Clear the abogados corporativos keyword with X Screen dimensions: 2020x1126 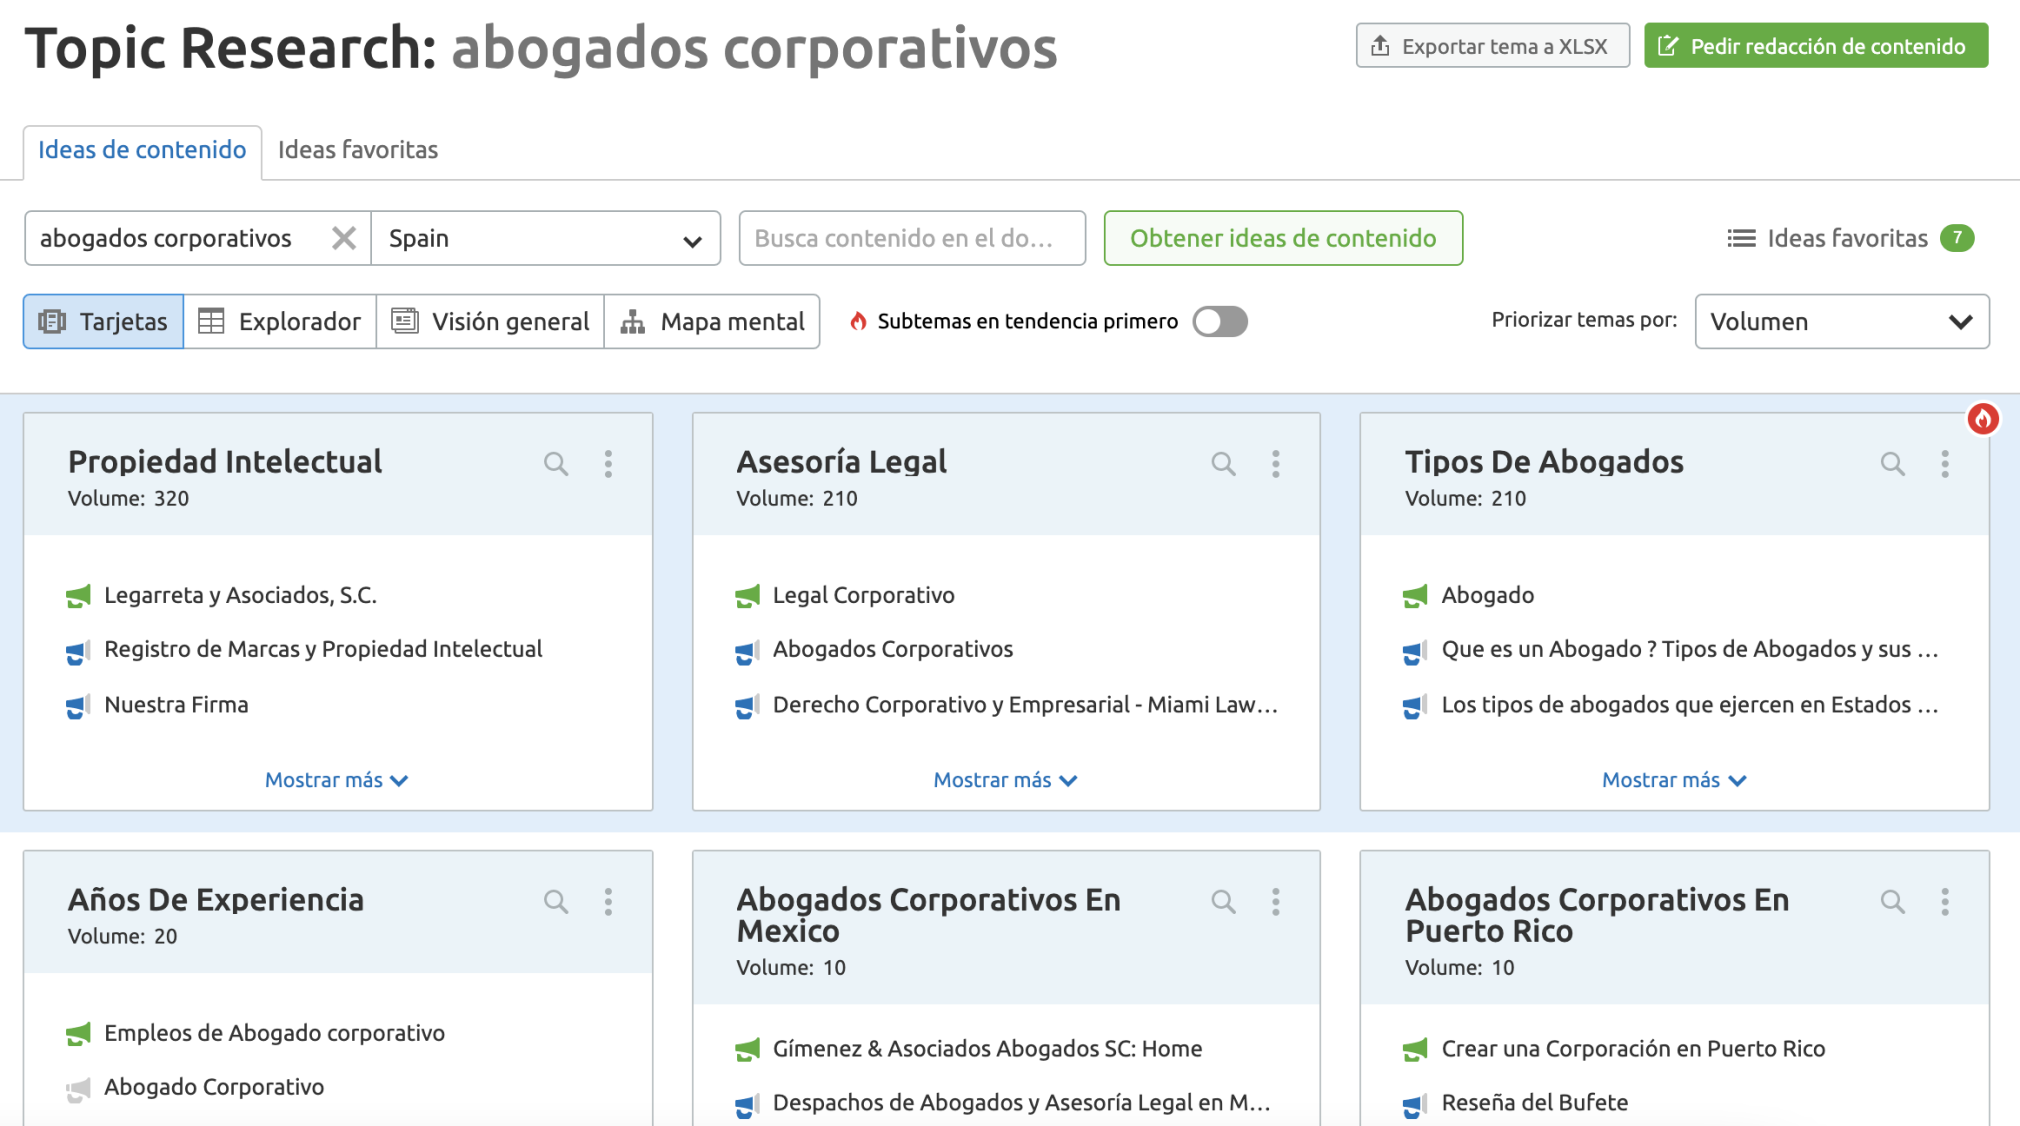coord(344,238)
